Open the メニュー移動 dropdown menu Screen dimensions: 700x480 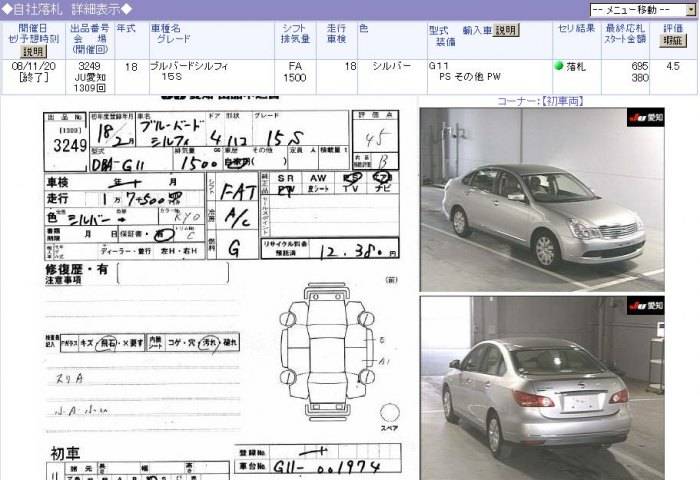(x=642, y=9)
